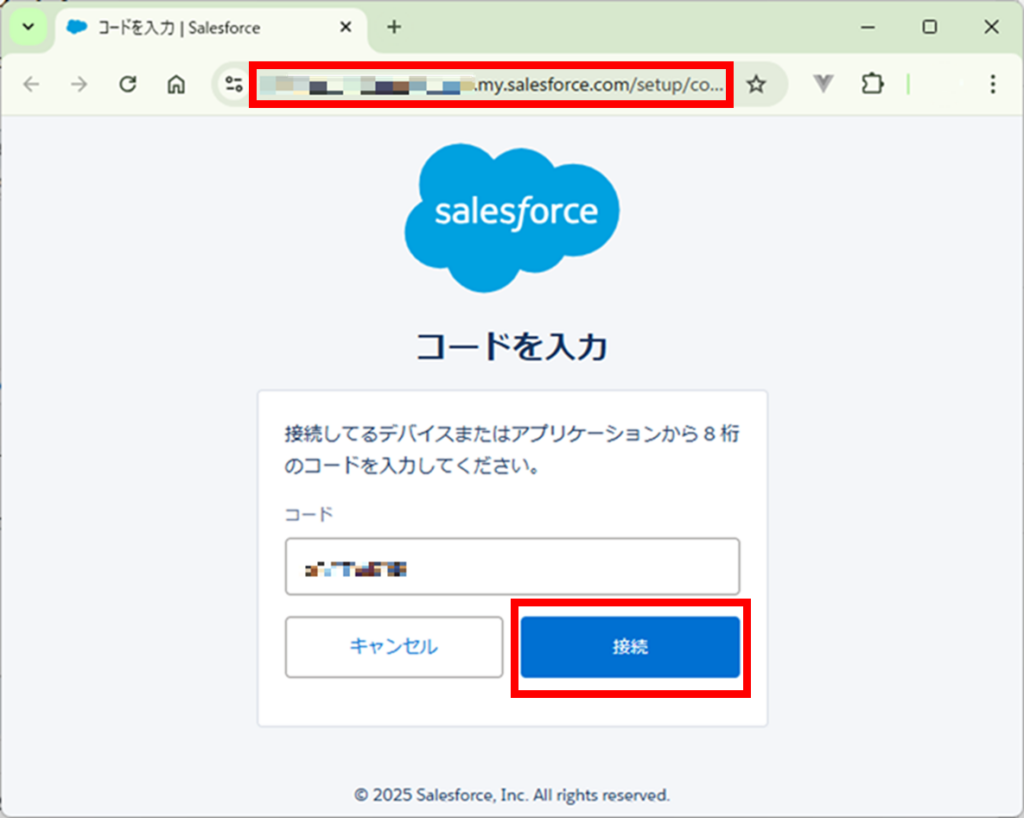
Task: Close the Salesforce browser tab
Action: (x=346, y=28)
